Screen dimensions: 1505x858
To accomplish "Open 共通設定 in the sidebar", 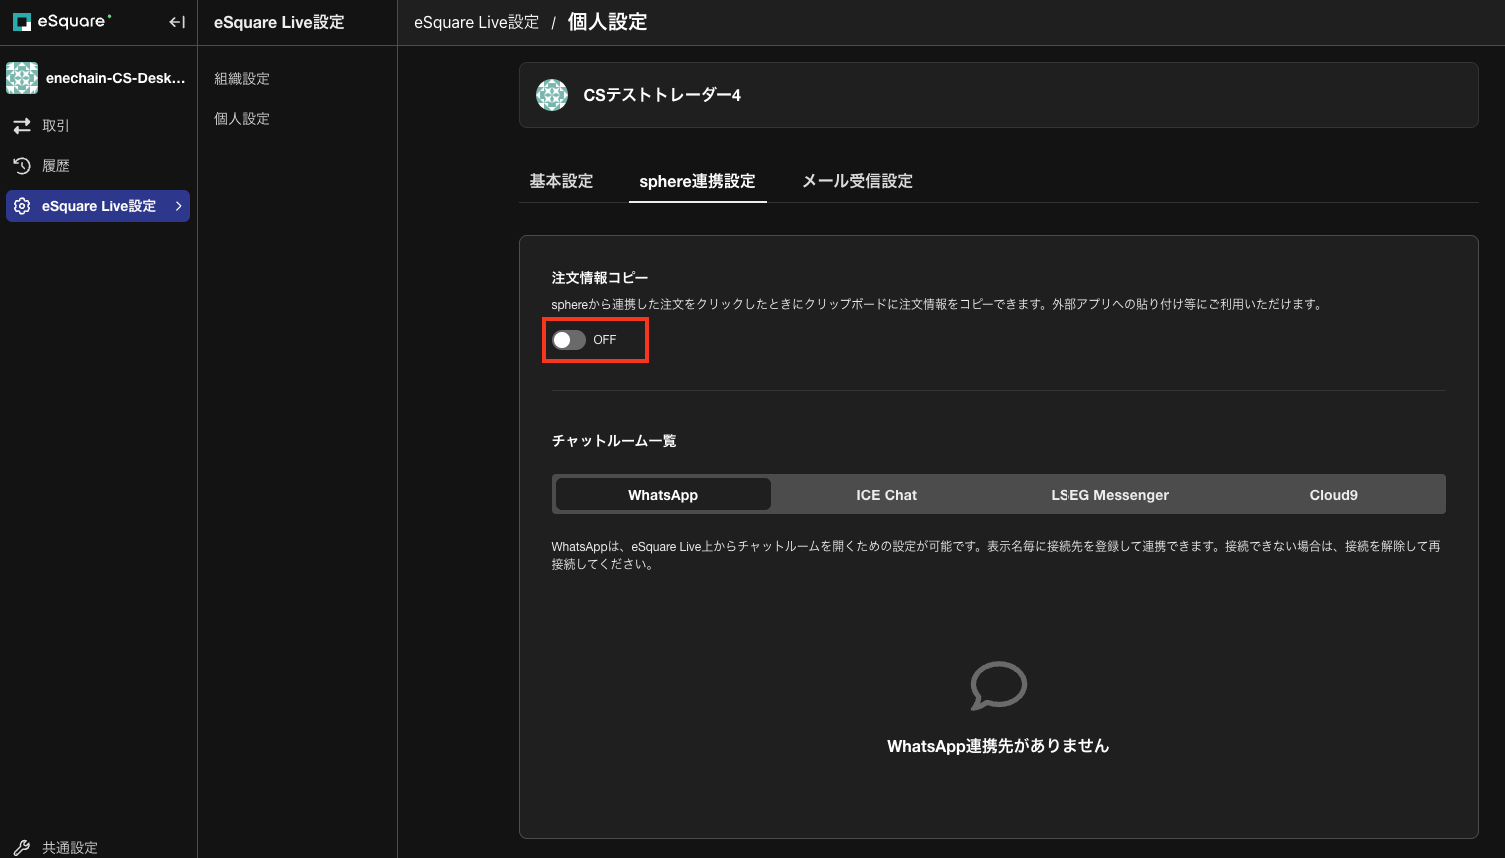I will click(x=98, y=848).
